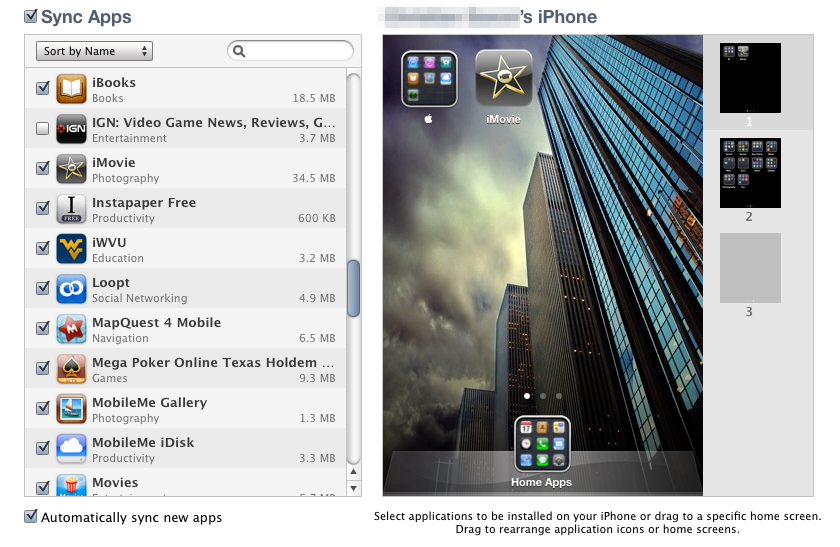The width and height of the screenshot is (840, 547).
Task: Select the Loopt app name
Action: pos(111,283)
